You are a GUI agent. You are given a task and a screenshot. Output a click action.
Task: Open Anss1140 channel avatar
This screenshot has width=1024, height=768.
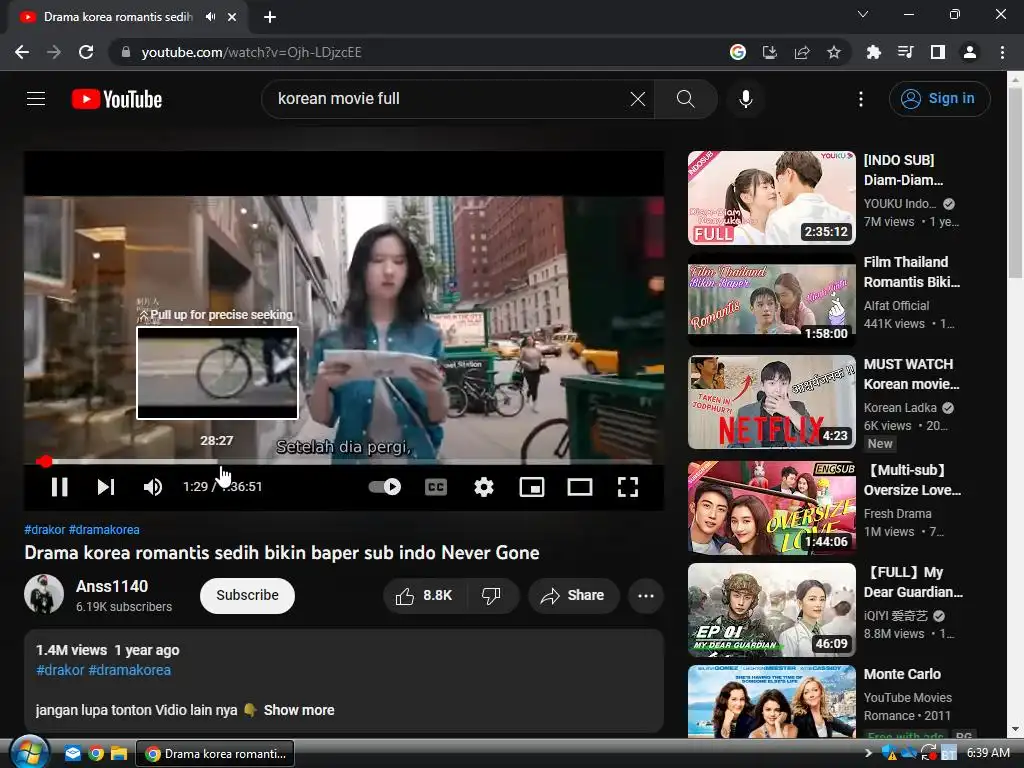pyautogui.click(x=44, y=594)
